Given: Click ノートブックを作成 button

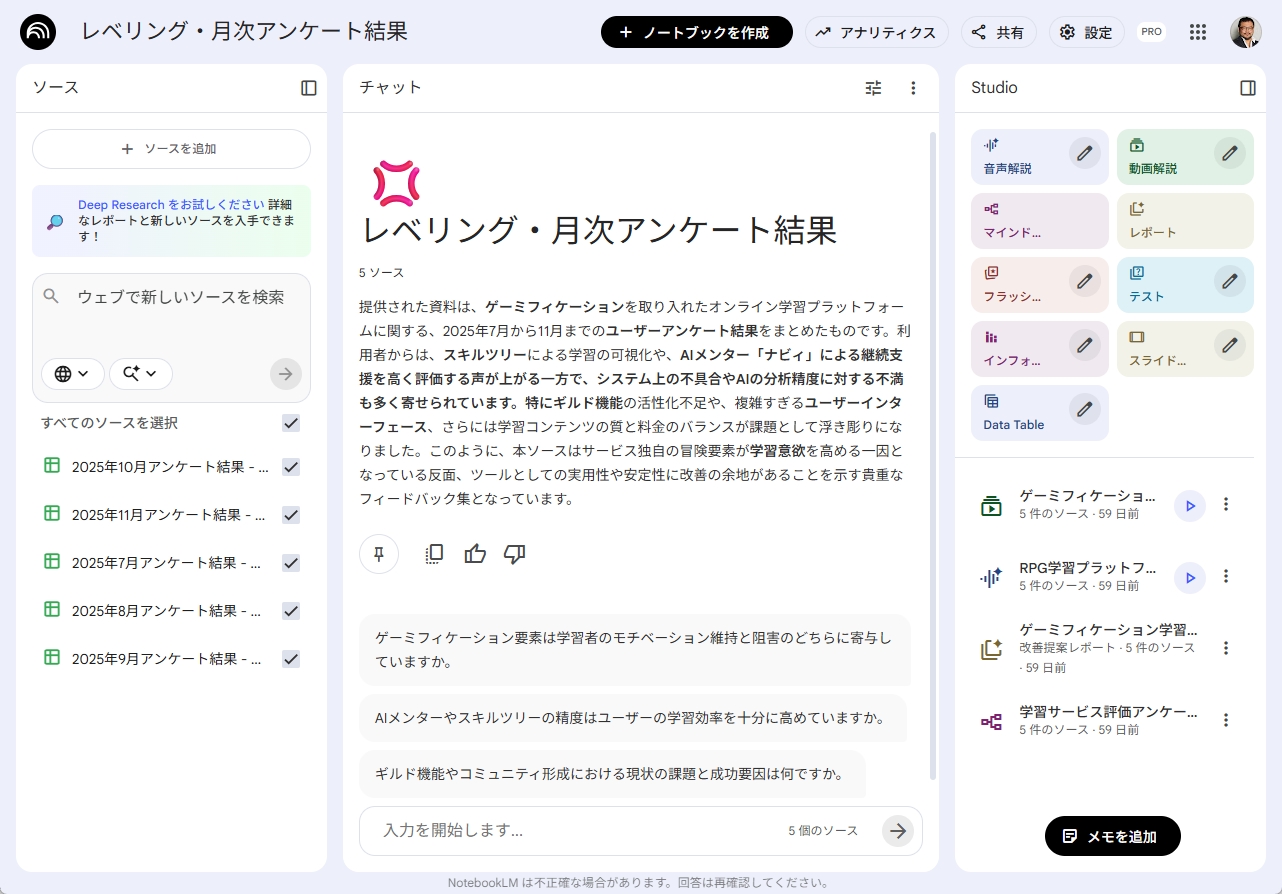Looking at the screenshot, I should 697,32.
